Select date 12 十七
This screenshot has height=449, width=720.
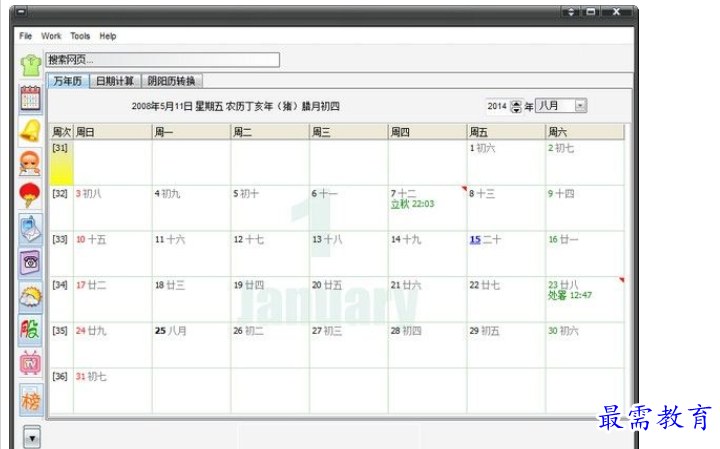270,253
